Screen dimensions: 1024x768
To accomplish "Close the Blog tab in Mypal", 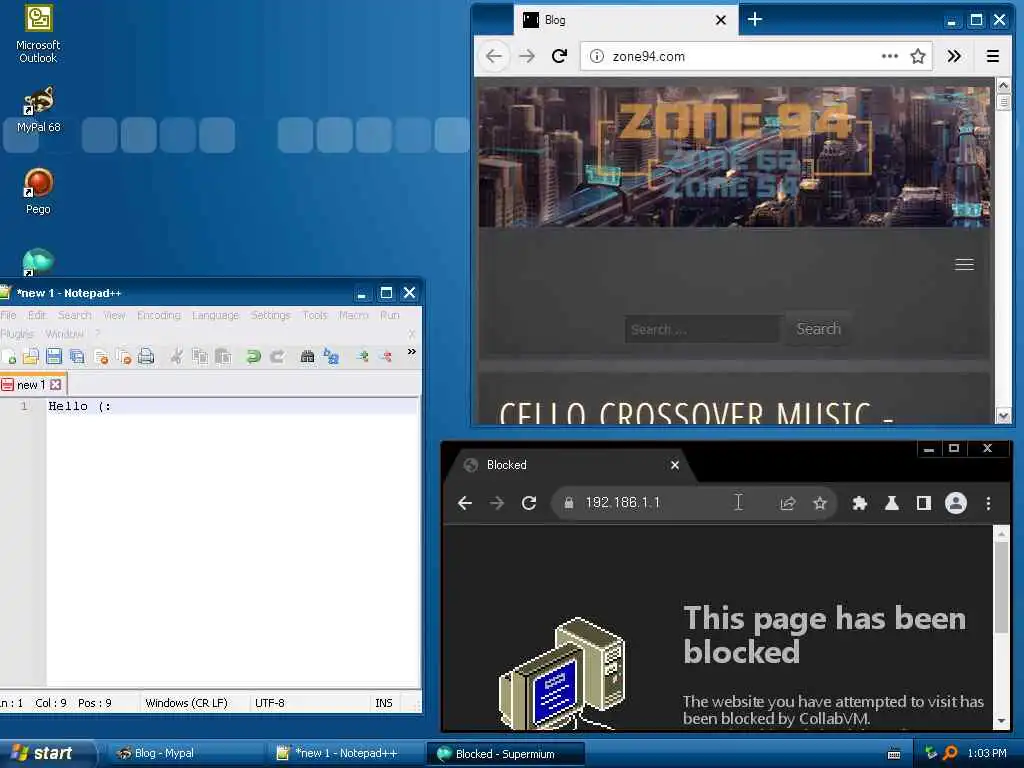I will point(721,20).
